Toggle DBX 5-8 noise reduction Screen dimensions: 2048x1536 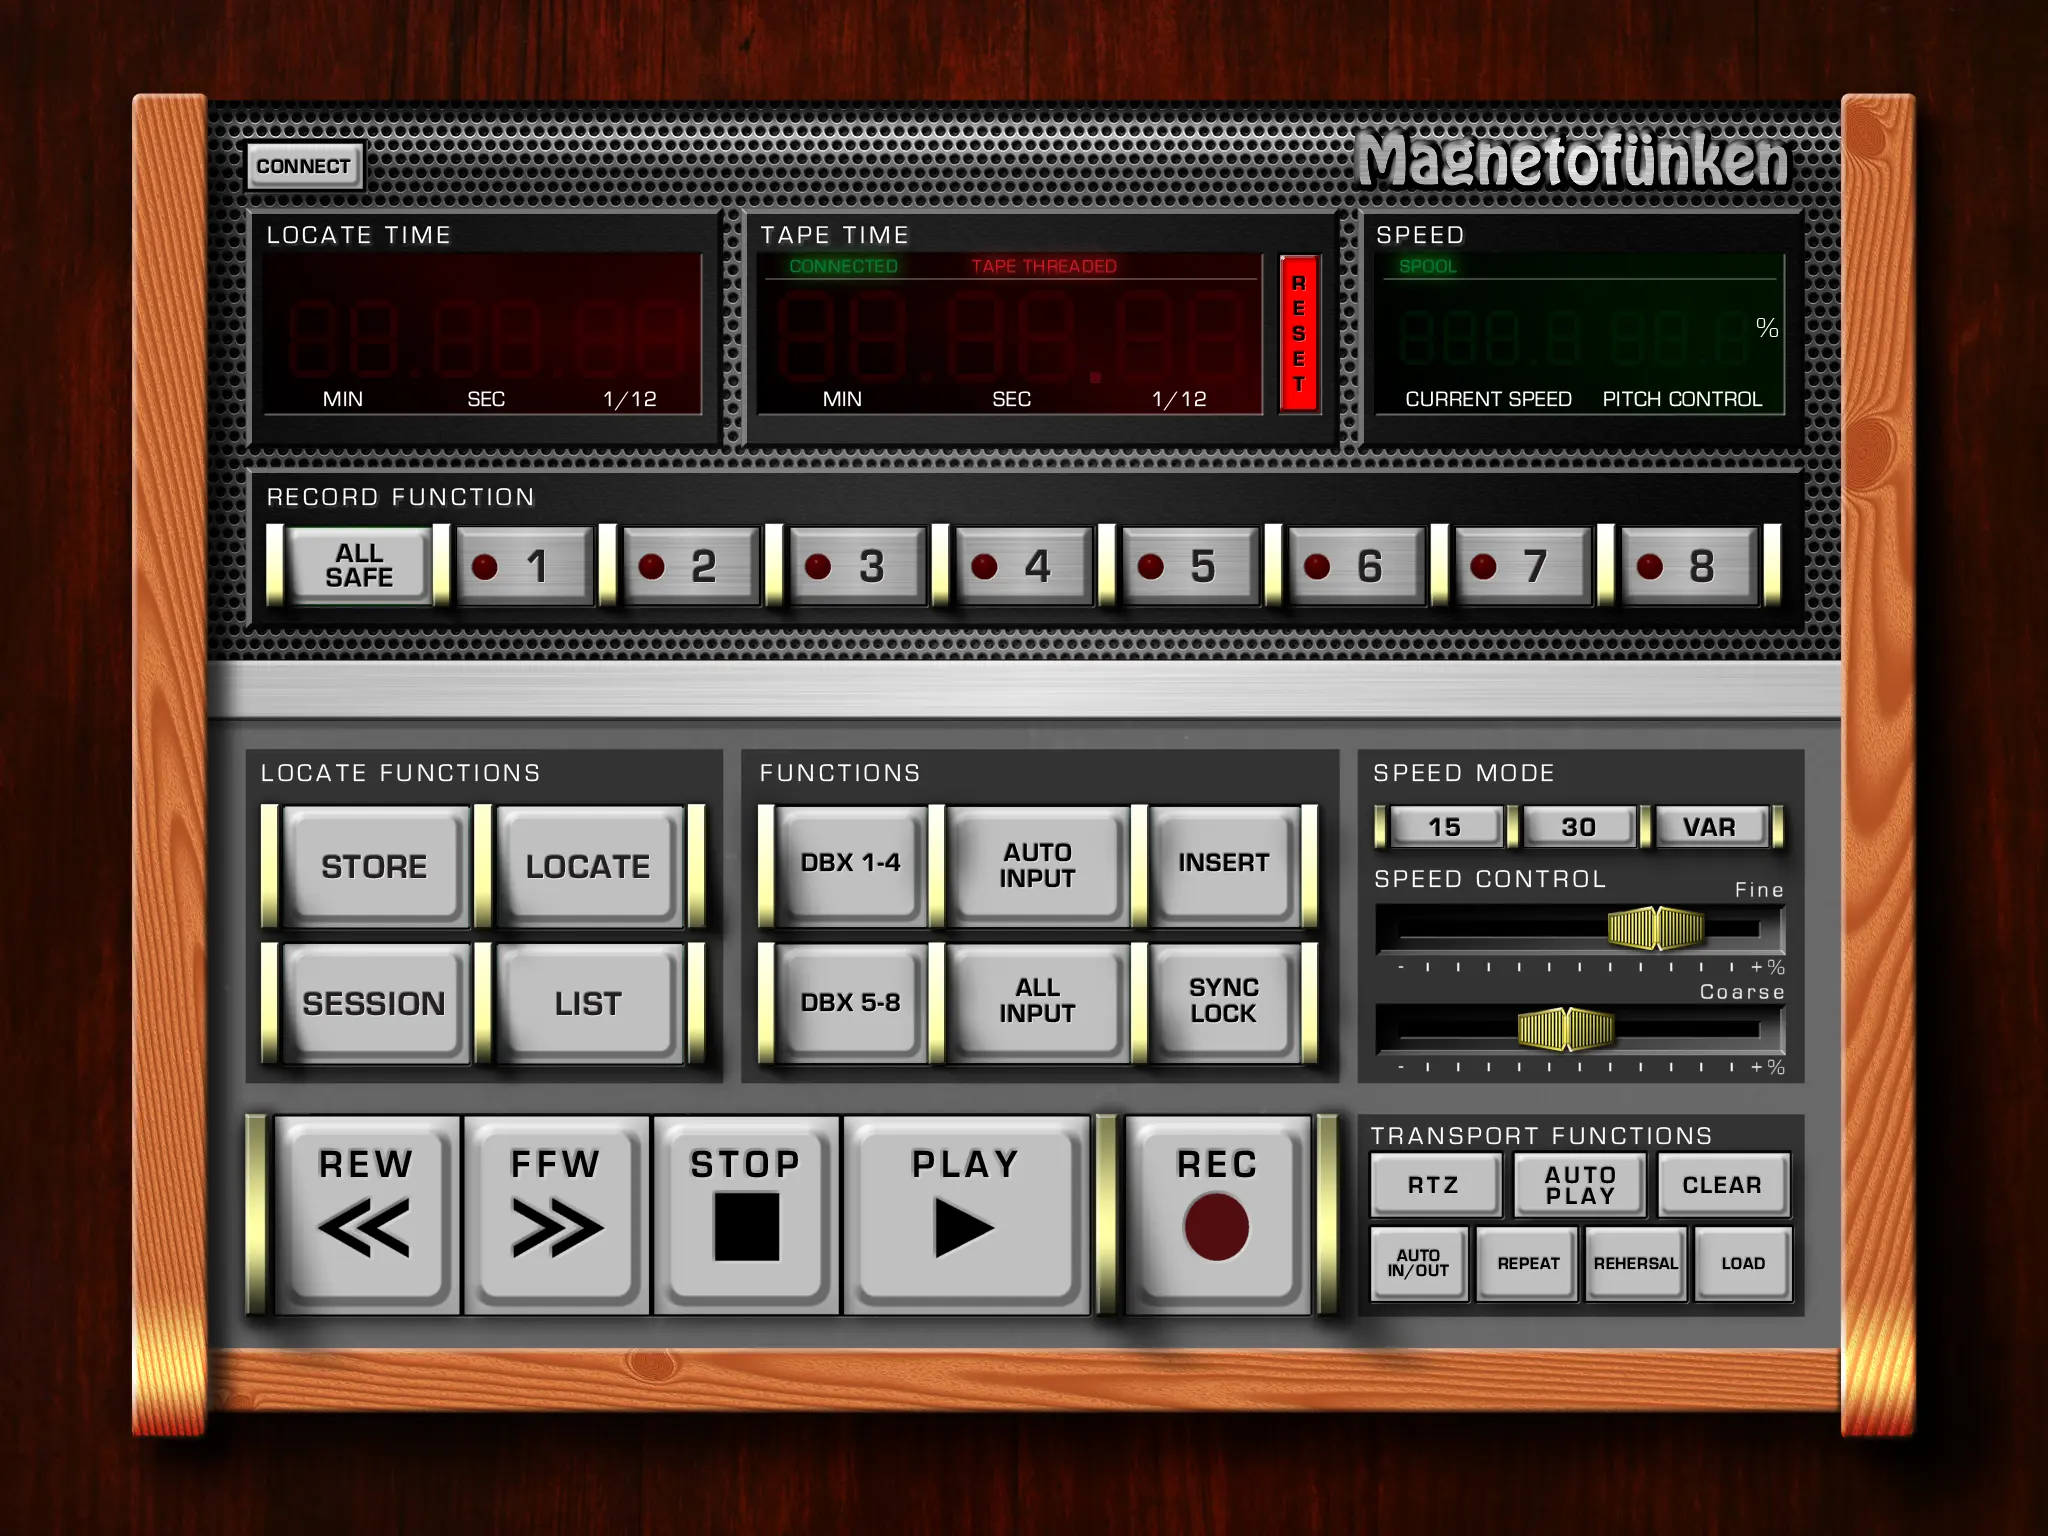coord(851,1002)
